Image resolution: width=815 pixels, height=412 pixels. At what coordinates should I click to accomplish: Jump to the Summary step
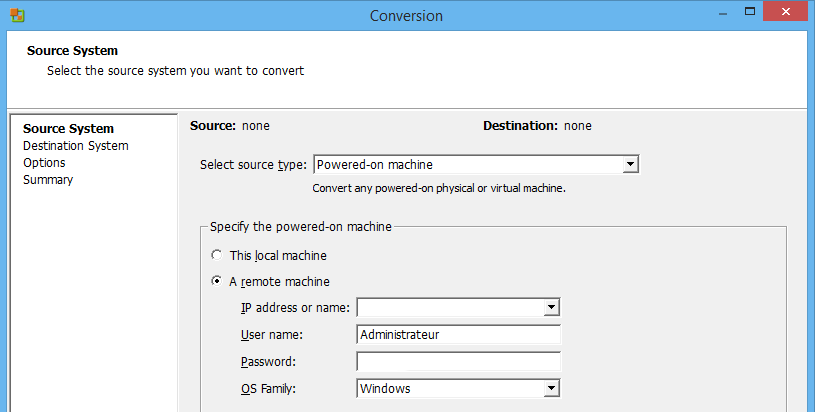(48, 180)
